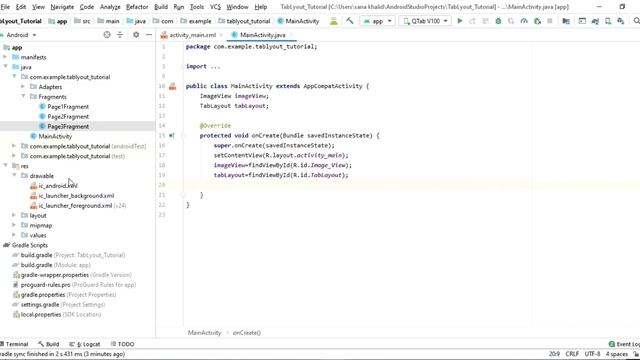The width and height of the screenshot is (640, 360).
Task: Open the Project Structure icon in toolbar
Action: coord(566,21)
